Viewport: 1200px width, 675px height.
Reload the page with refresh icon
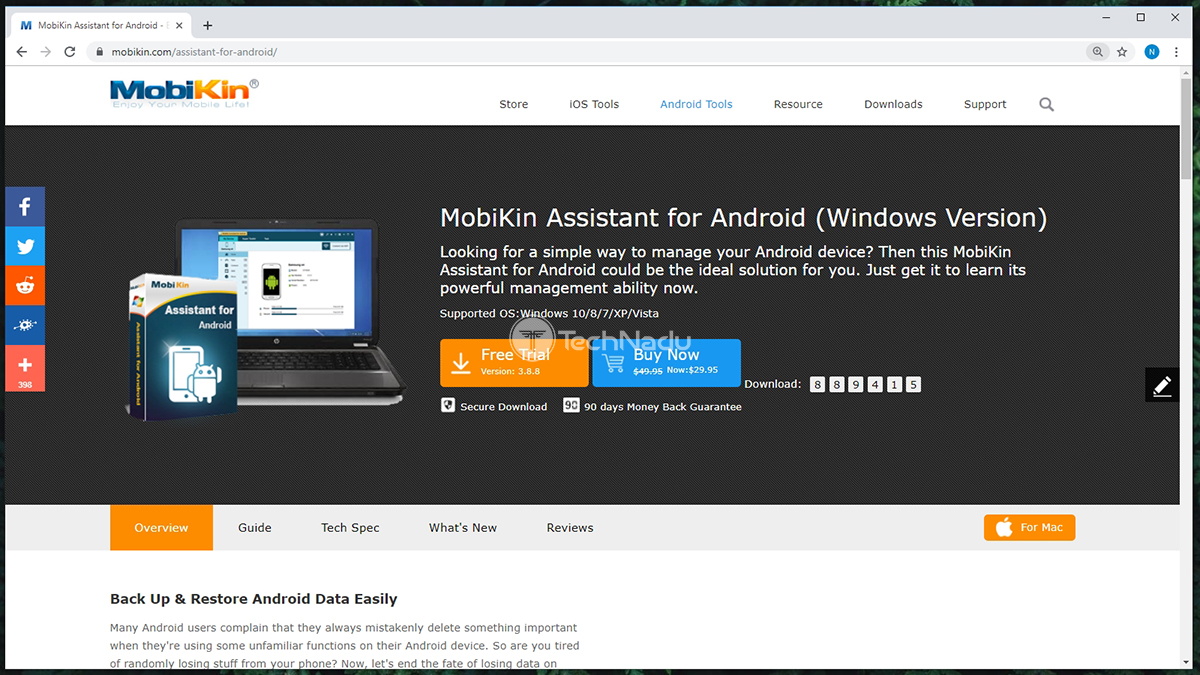[70, 52]
